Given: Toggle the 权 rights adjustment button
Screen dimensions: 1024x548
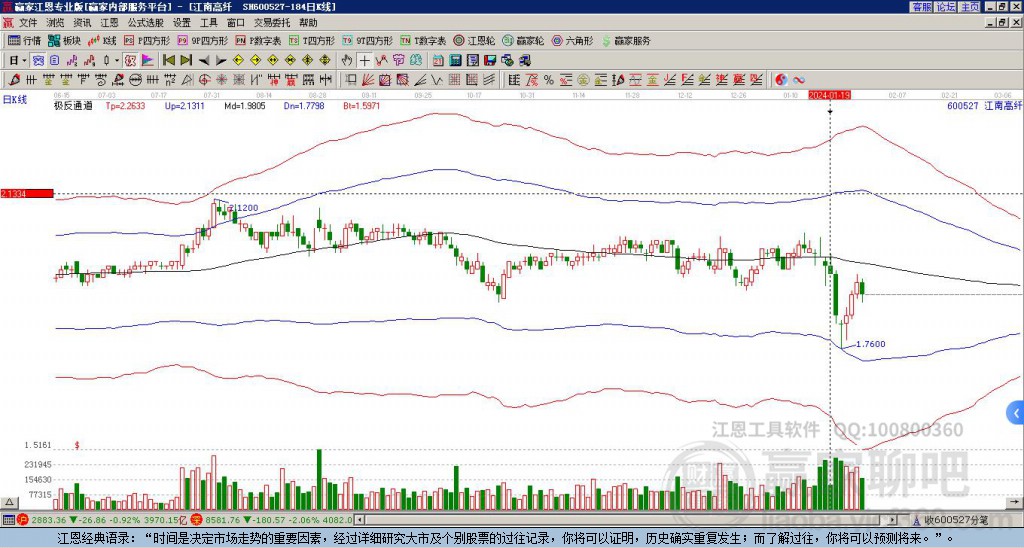Looking at the screenshot, I should (x=131, y=60).
